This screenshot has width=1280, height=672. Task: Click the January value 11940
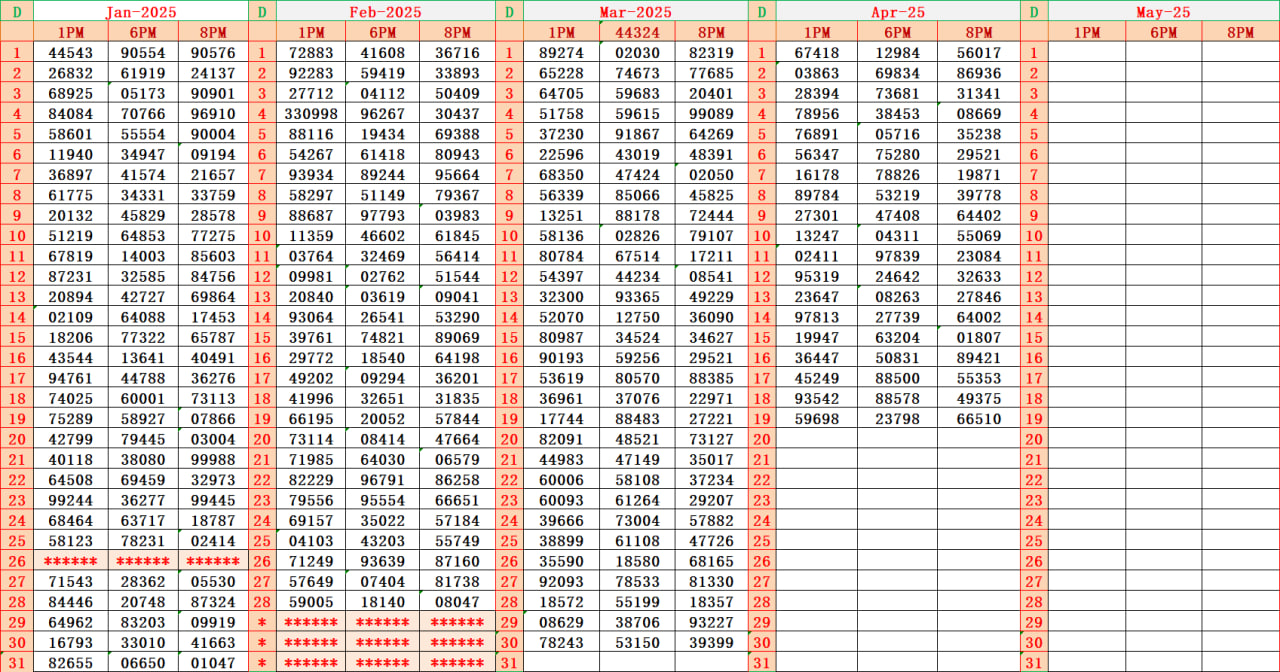[70, 154]
